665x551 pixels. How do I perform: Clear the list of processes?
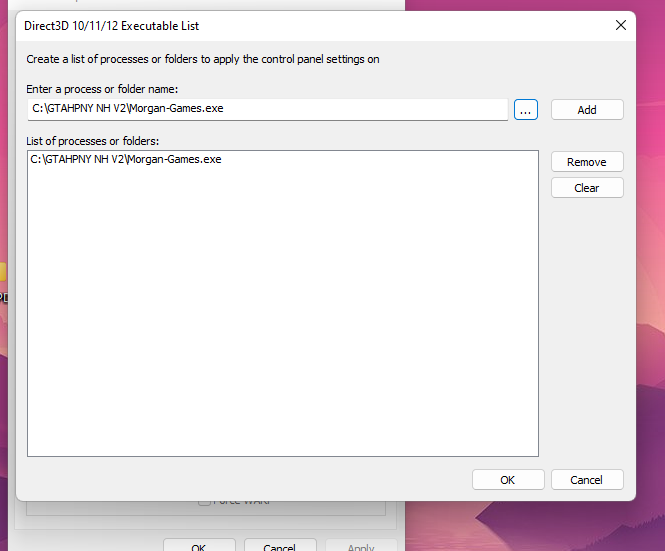tap(587, 187)
